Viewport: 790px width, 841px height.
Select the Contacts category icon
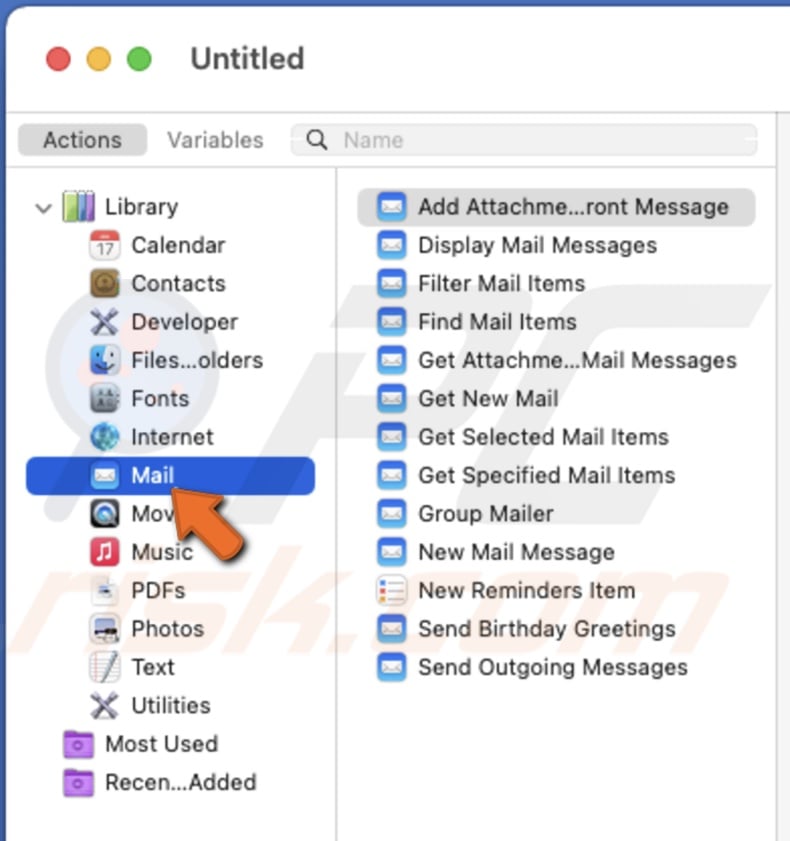point(105,283)
